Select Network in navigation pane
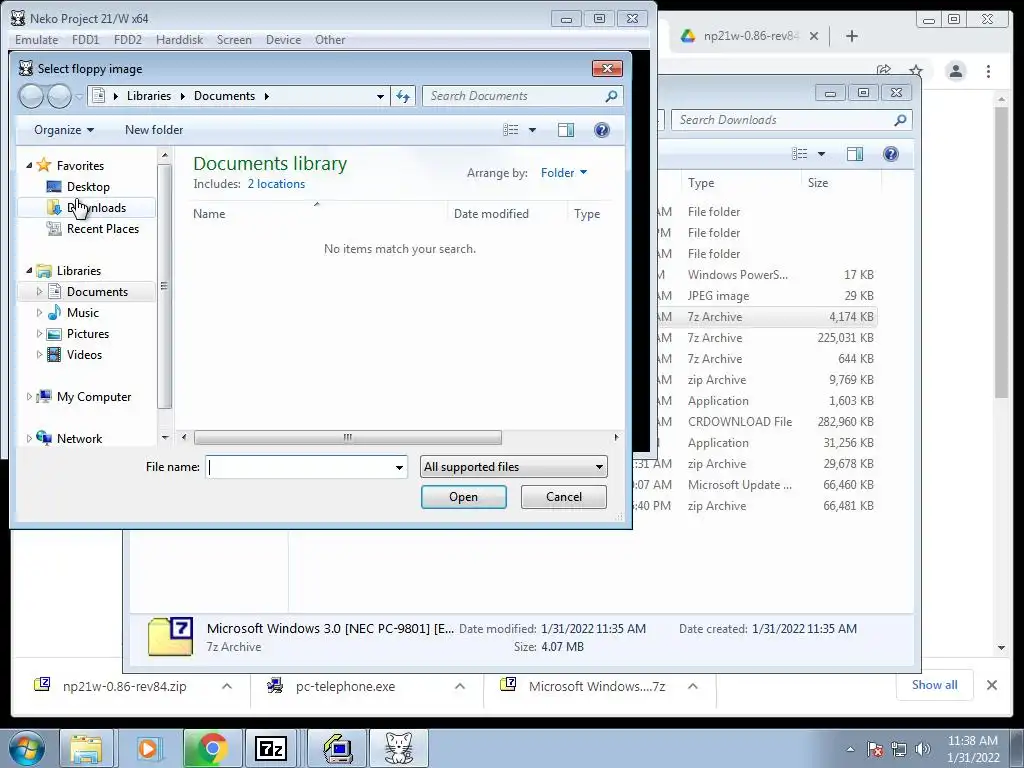Viewport: 1024px width, 768px height. point(79,439)
